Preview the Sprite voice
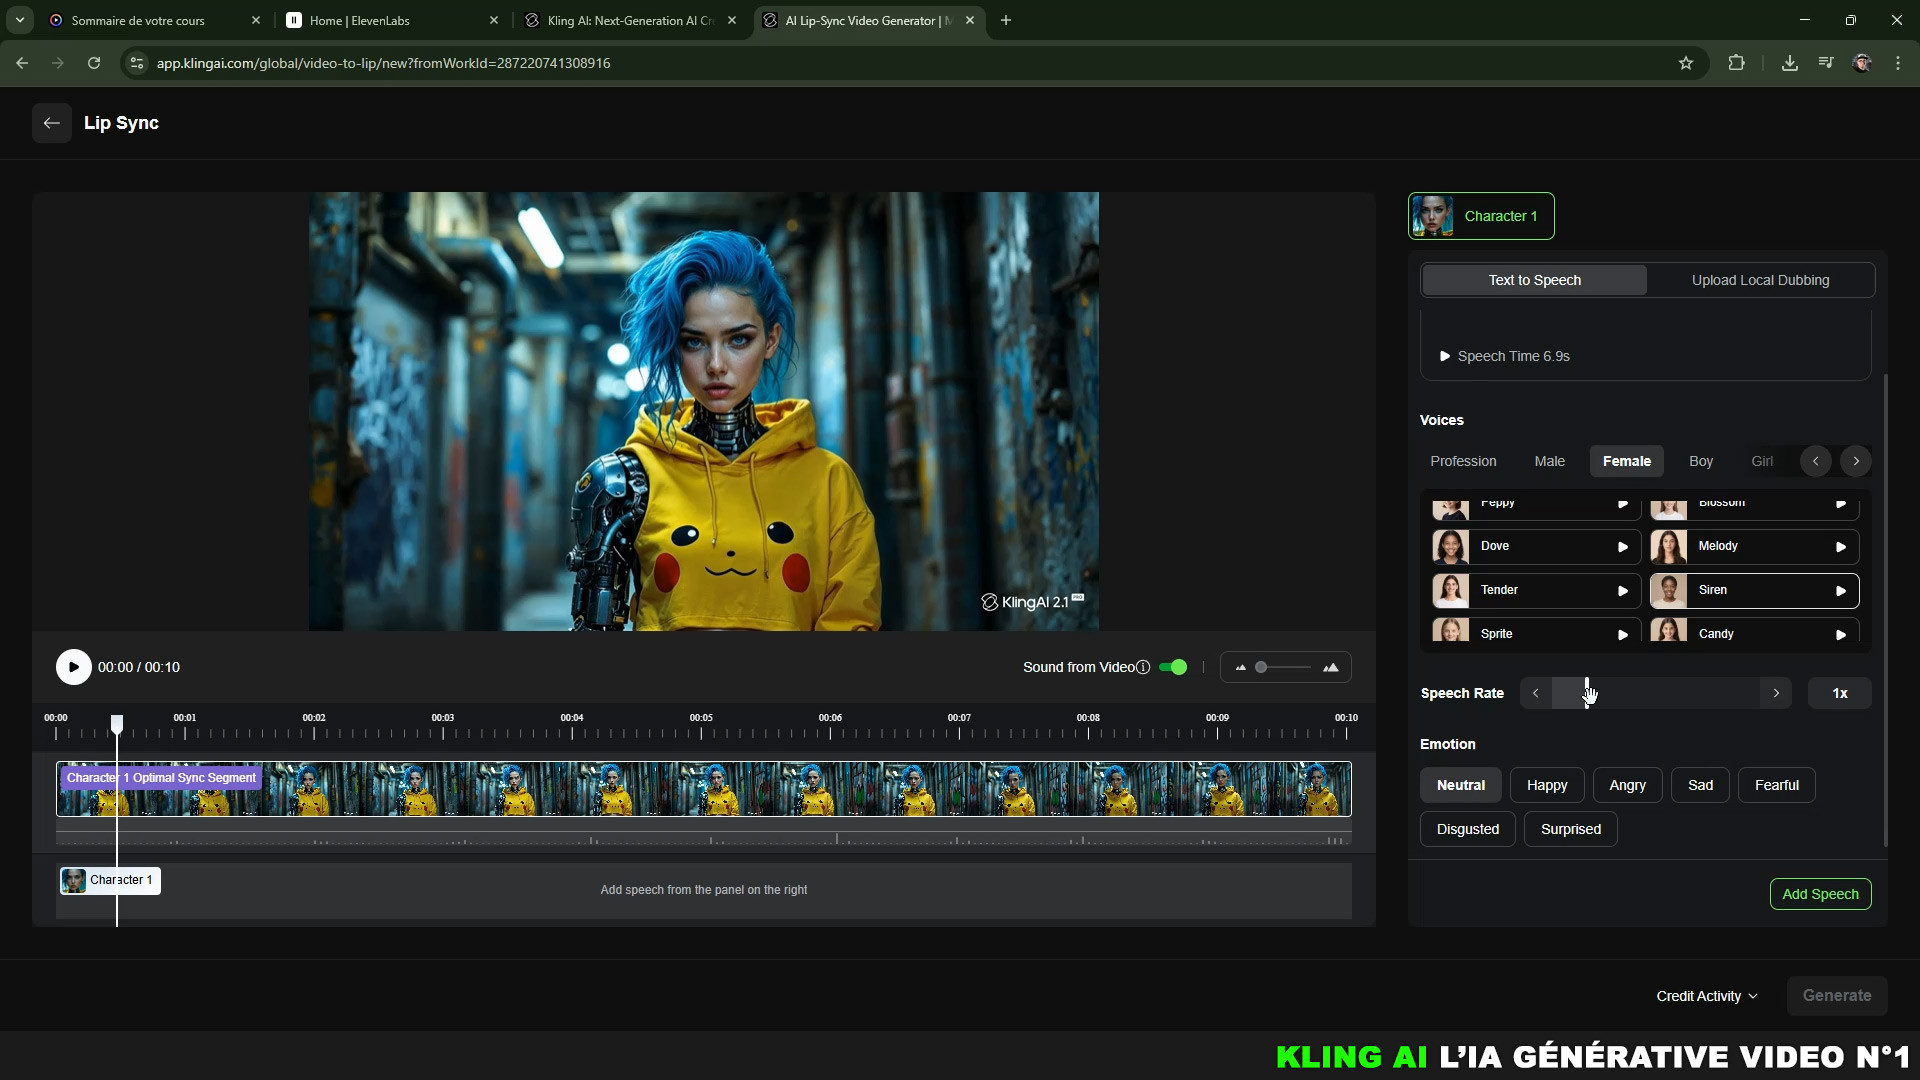The image size is (1920, 1080). (1623, 635)
